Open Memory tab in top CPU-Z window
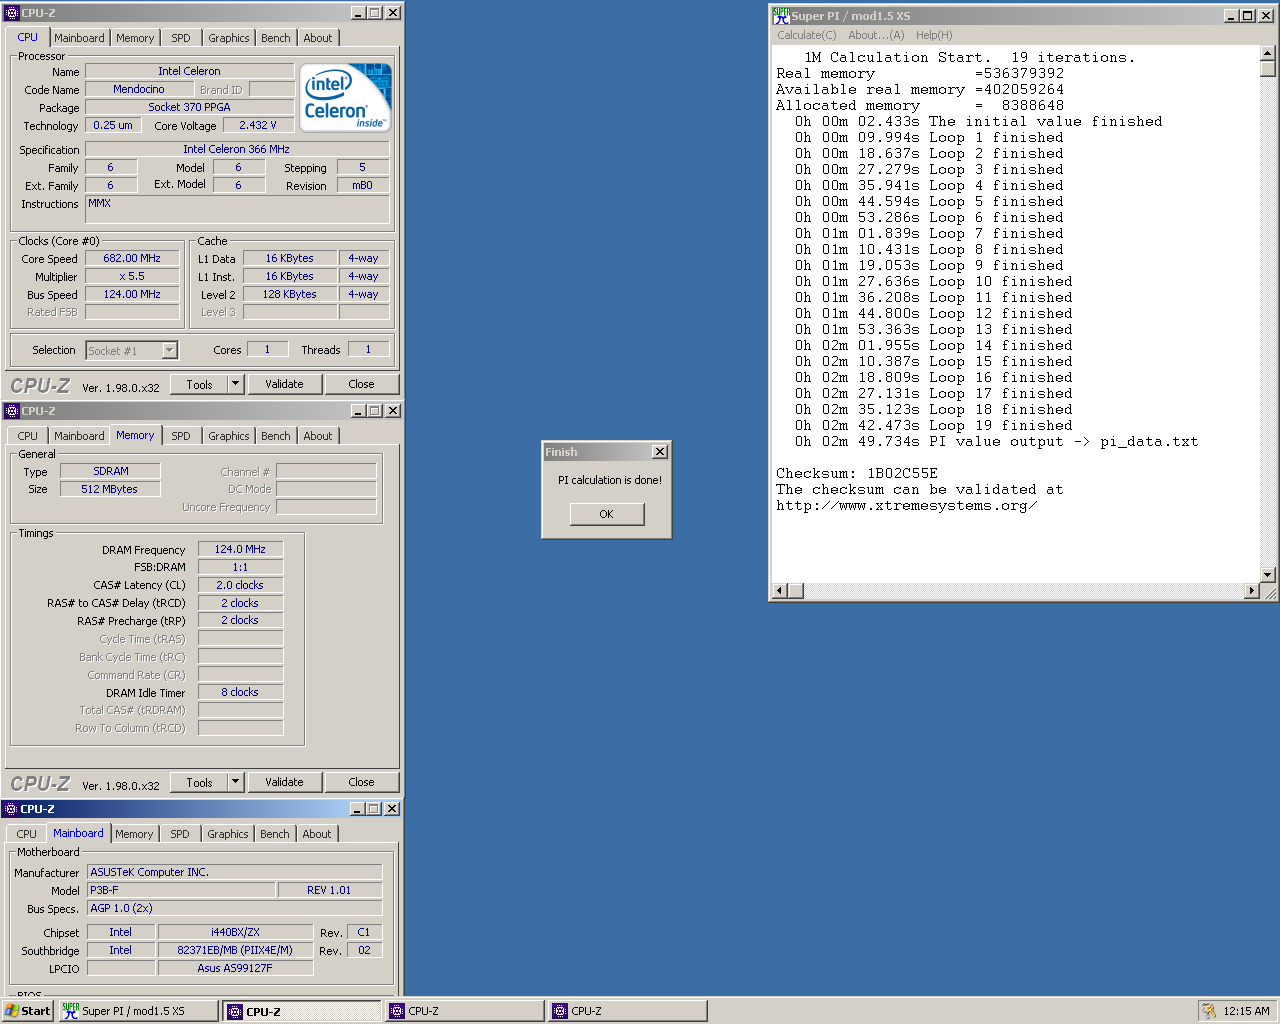The width and height of the screenshot is (1280, 1024). click(135, 38)
